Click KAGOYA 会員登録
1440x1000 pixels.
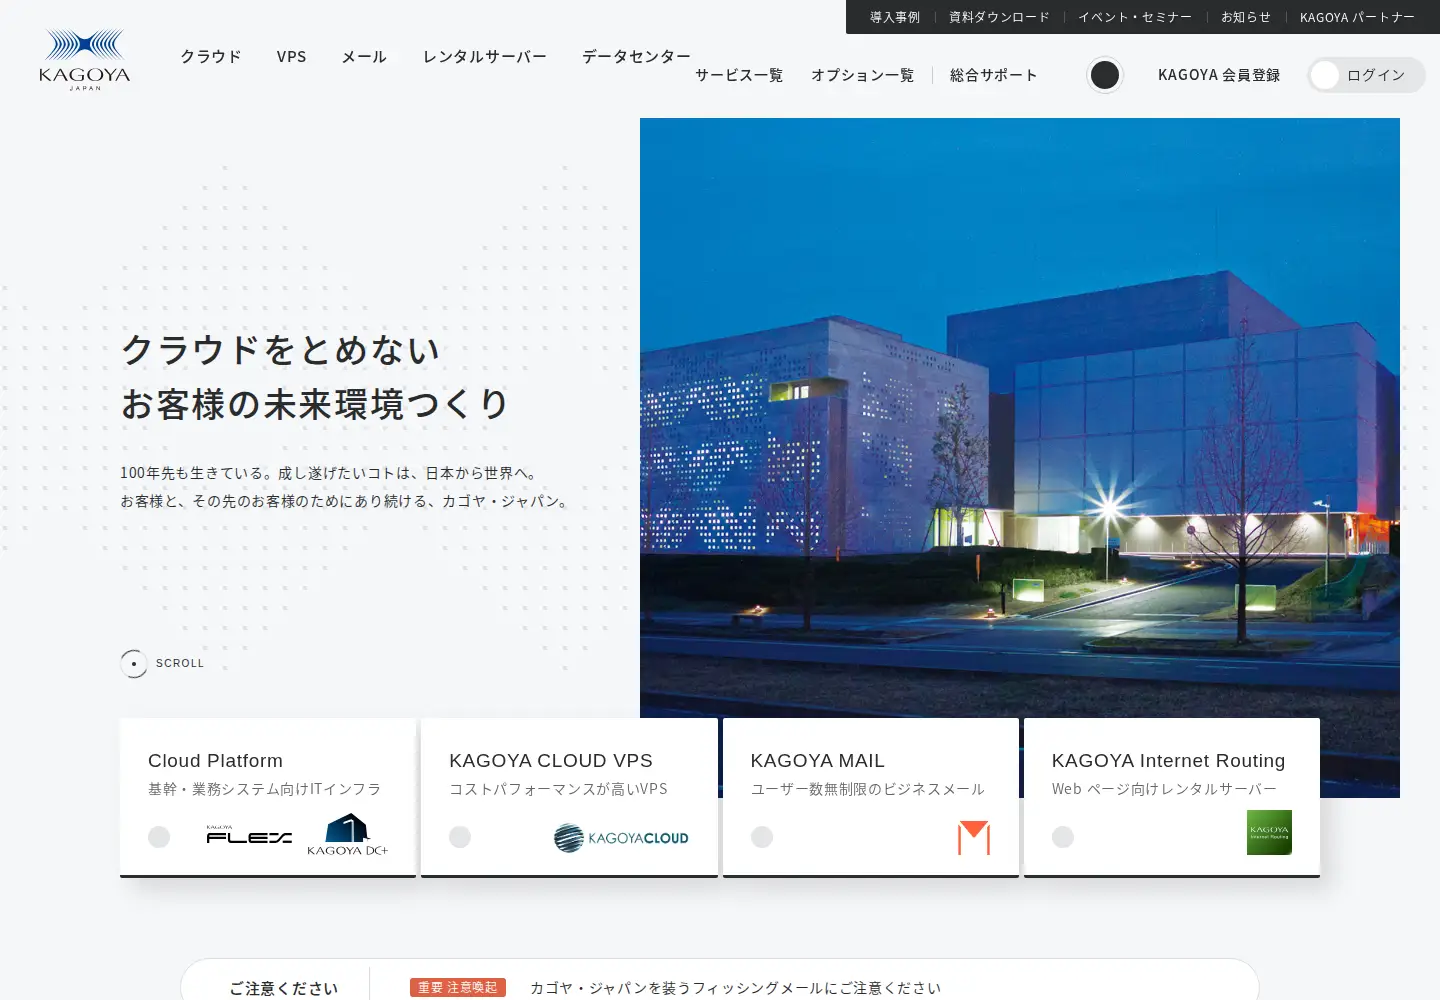[x=1219, y=75]
